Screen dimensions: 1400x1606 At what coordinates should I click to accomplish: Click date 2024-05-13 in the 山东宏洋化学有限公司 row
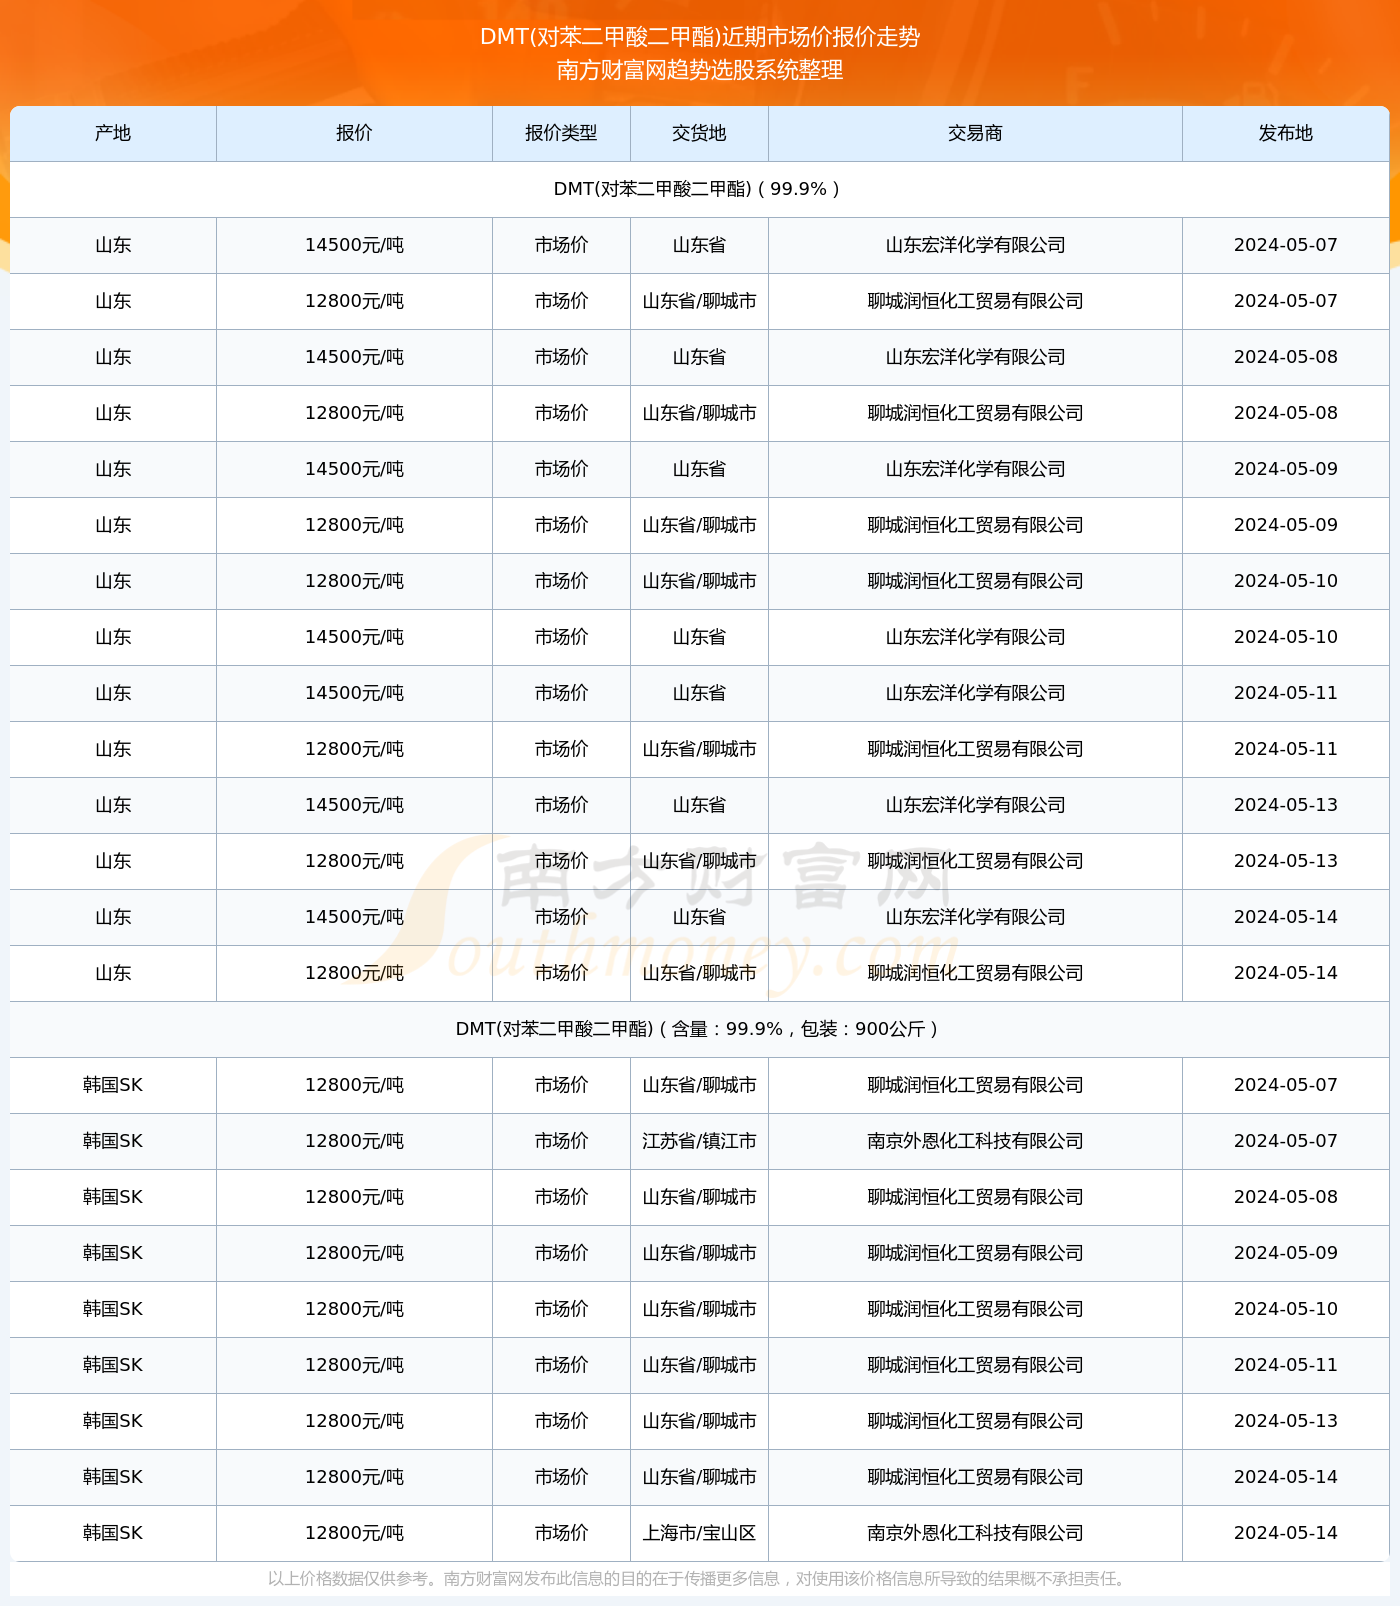click(x=1285, y=805)
